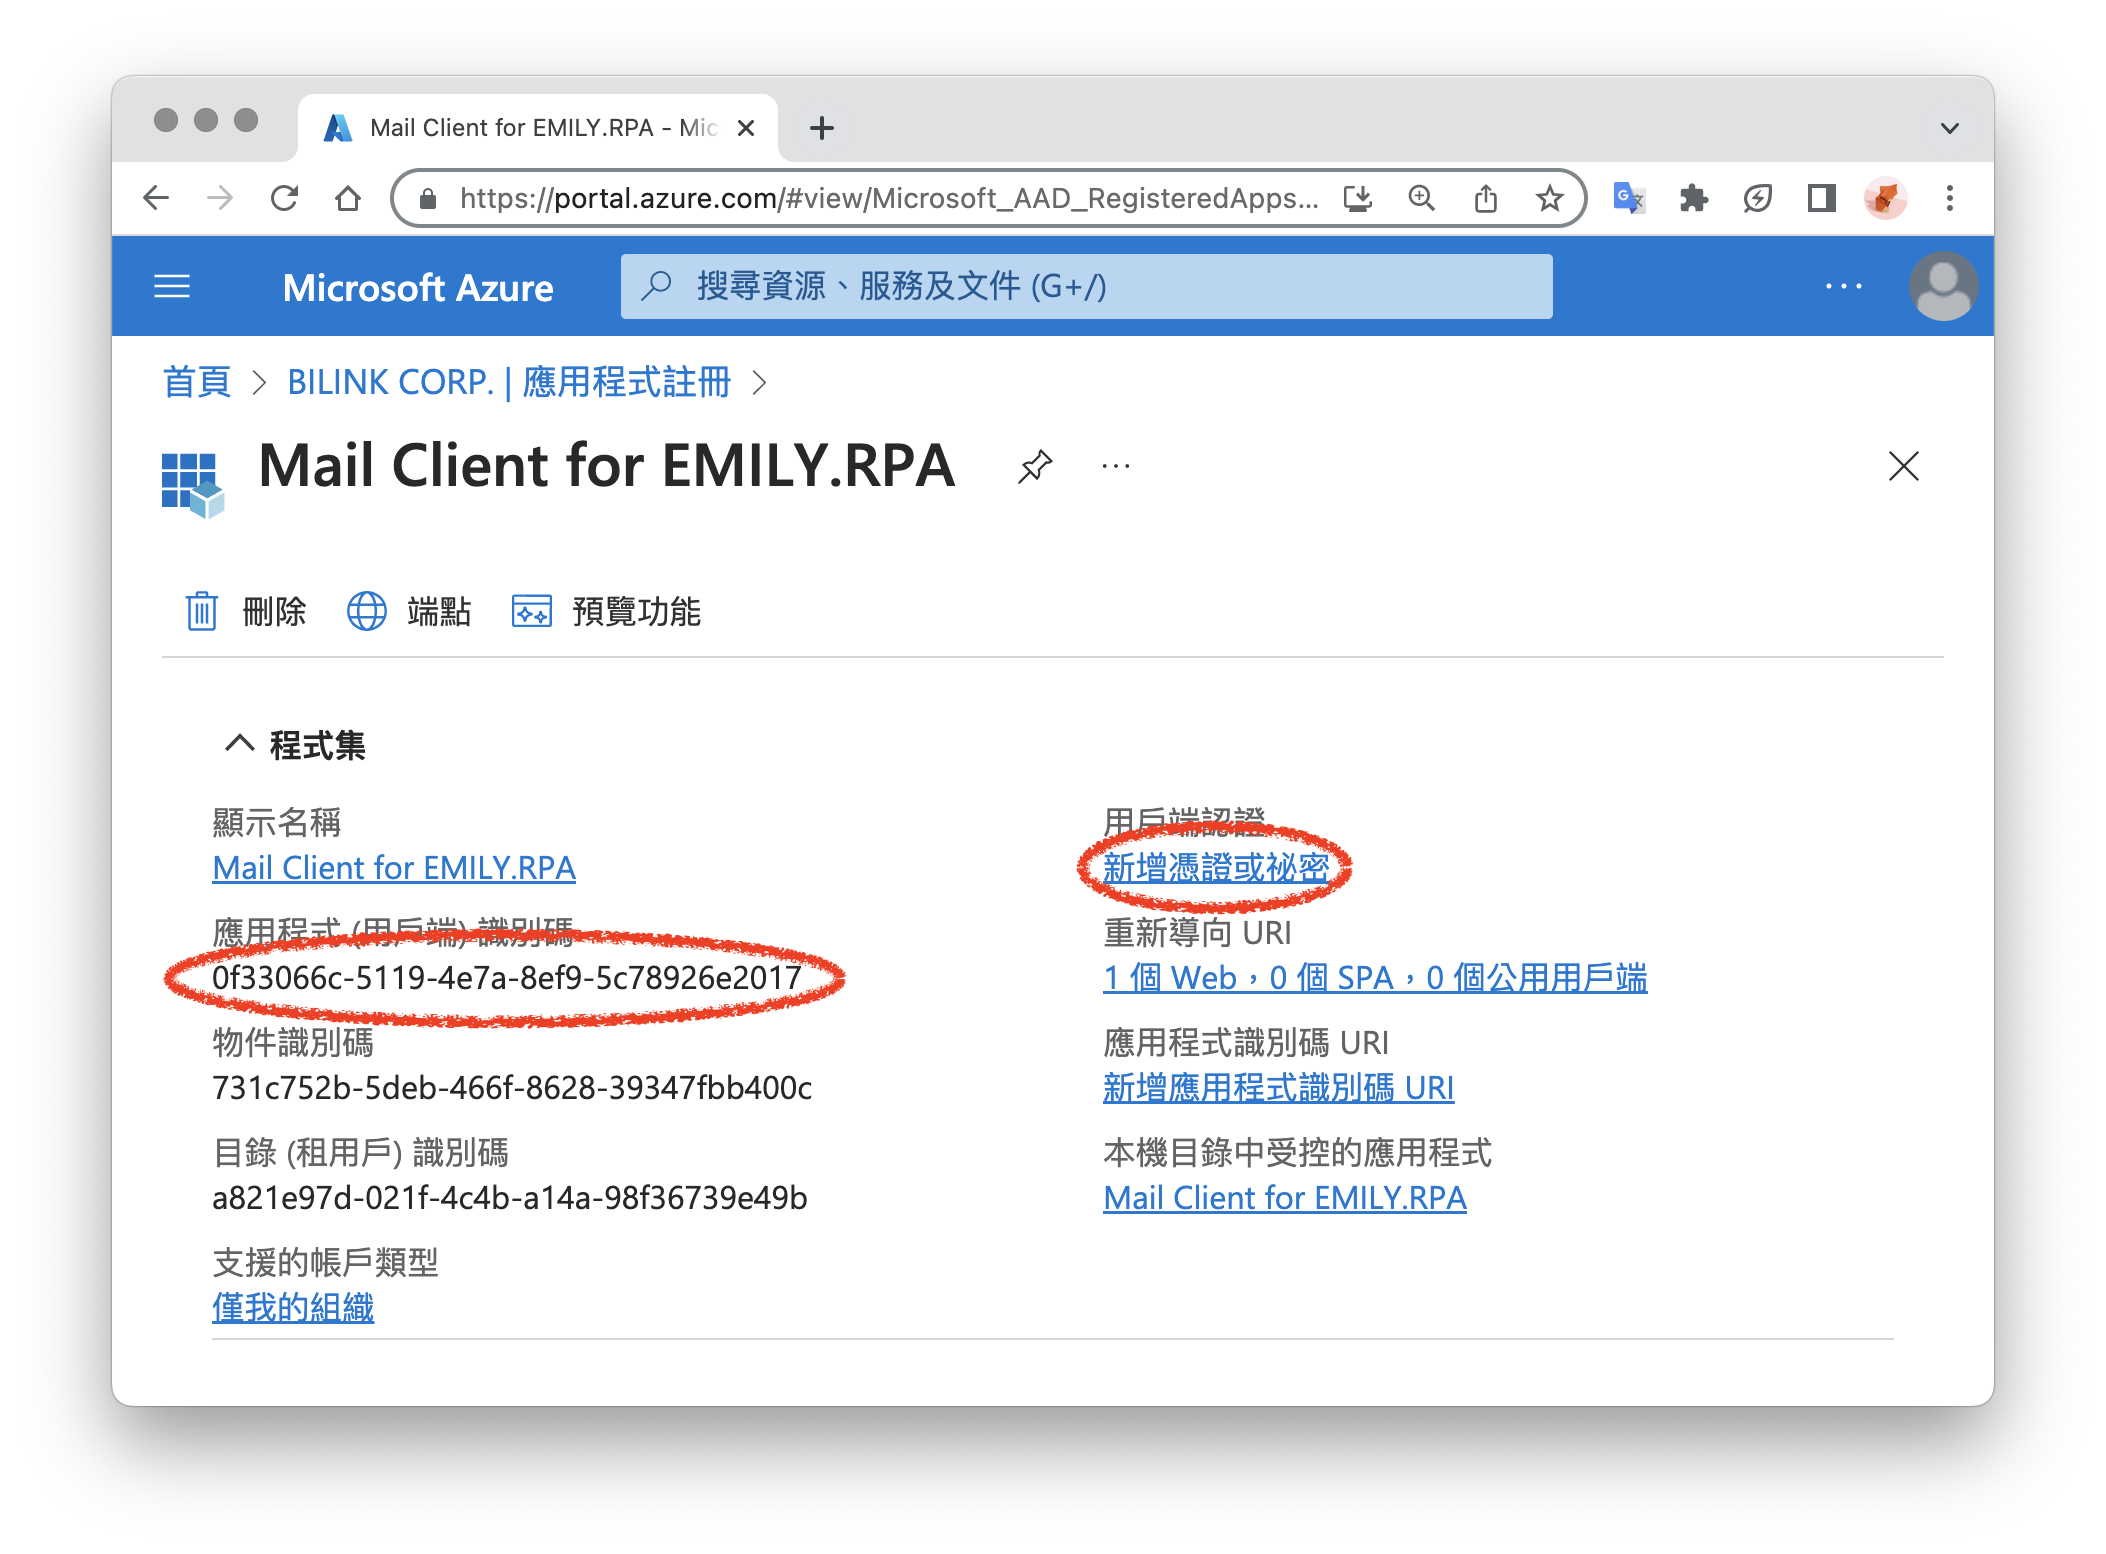Toggle the Chrome side panel icon
Viewport: 2106px width, 1554px height.
(x=1821, y=198)
